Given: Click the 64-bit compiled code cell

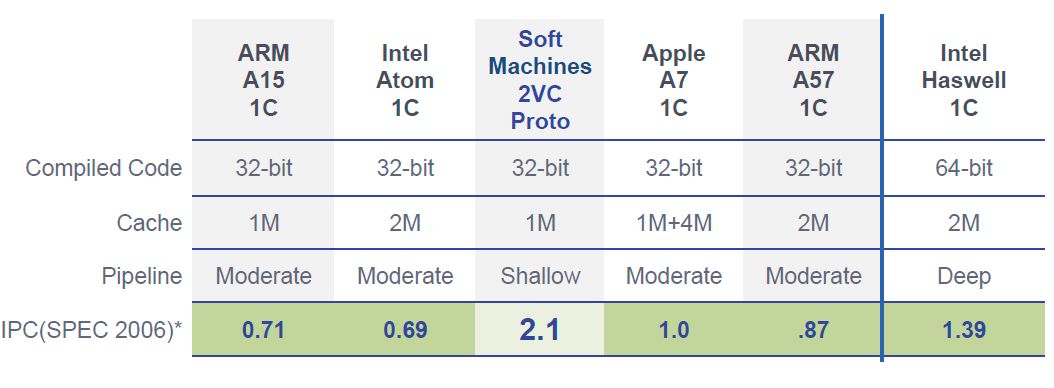Looking at the screenshot, I should [964, 168].
